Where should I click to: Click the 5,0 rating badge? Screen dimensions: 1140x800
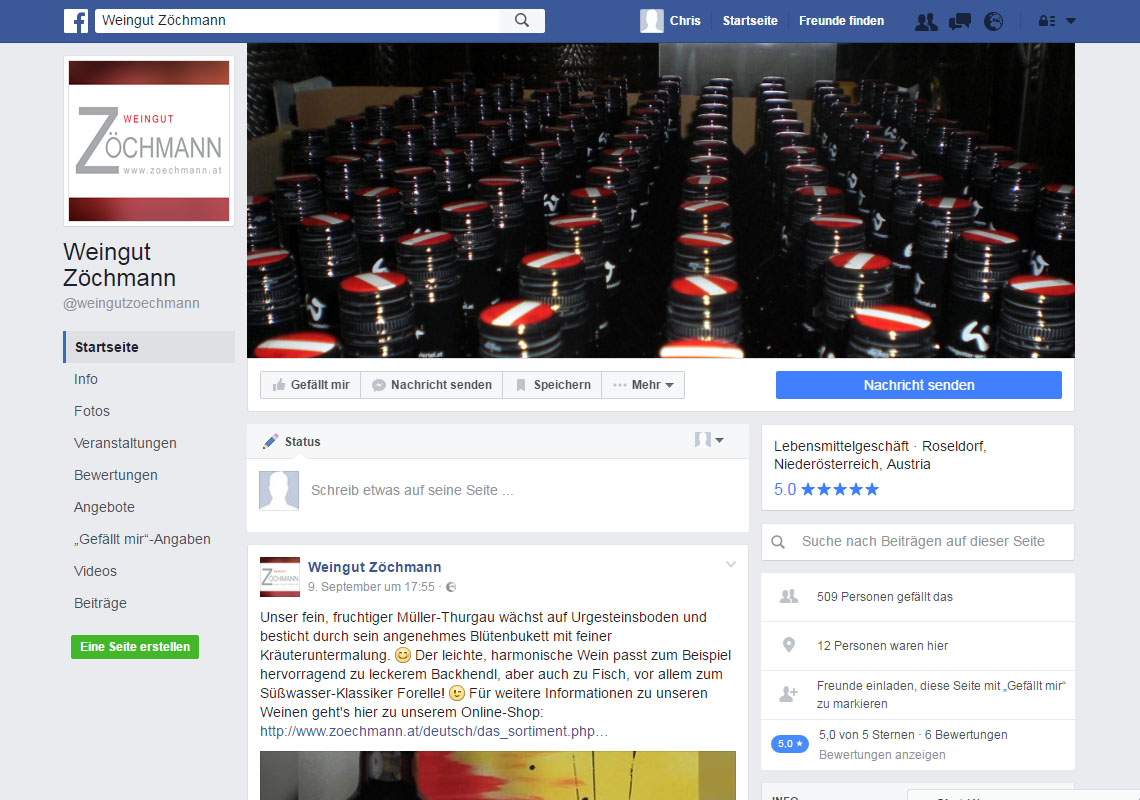click(790, 744)
